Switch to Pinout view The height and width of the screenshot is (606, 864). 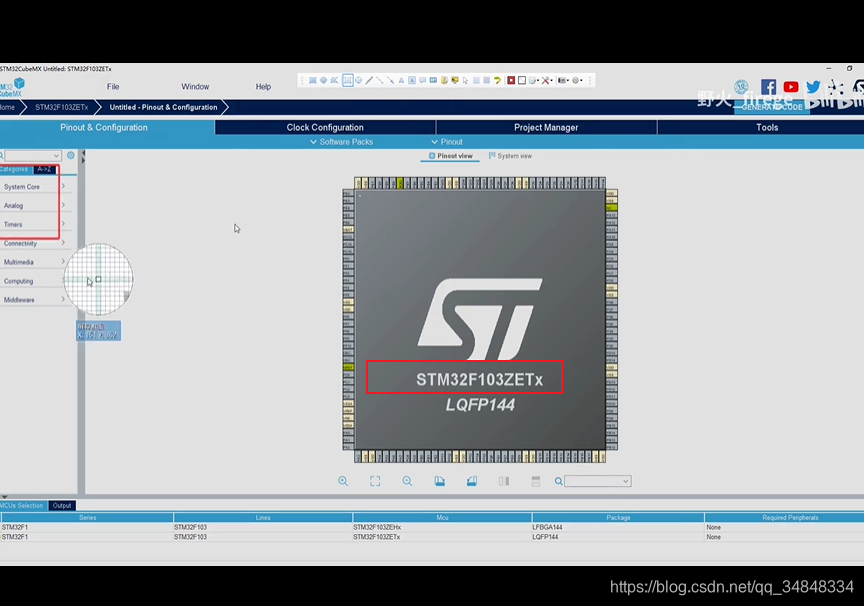pyautogui.click(x=451, y=156)
